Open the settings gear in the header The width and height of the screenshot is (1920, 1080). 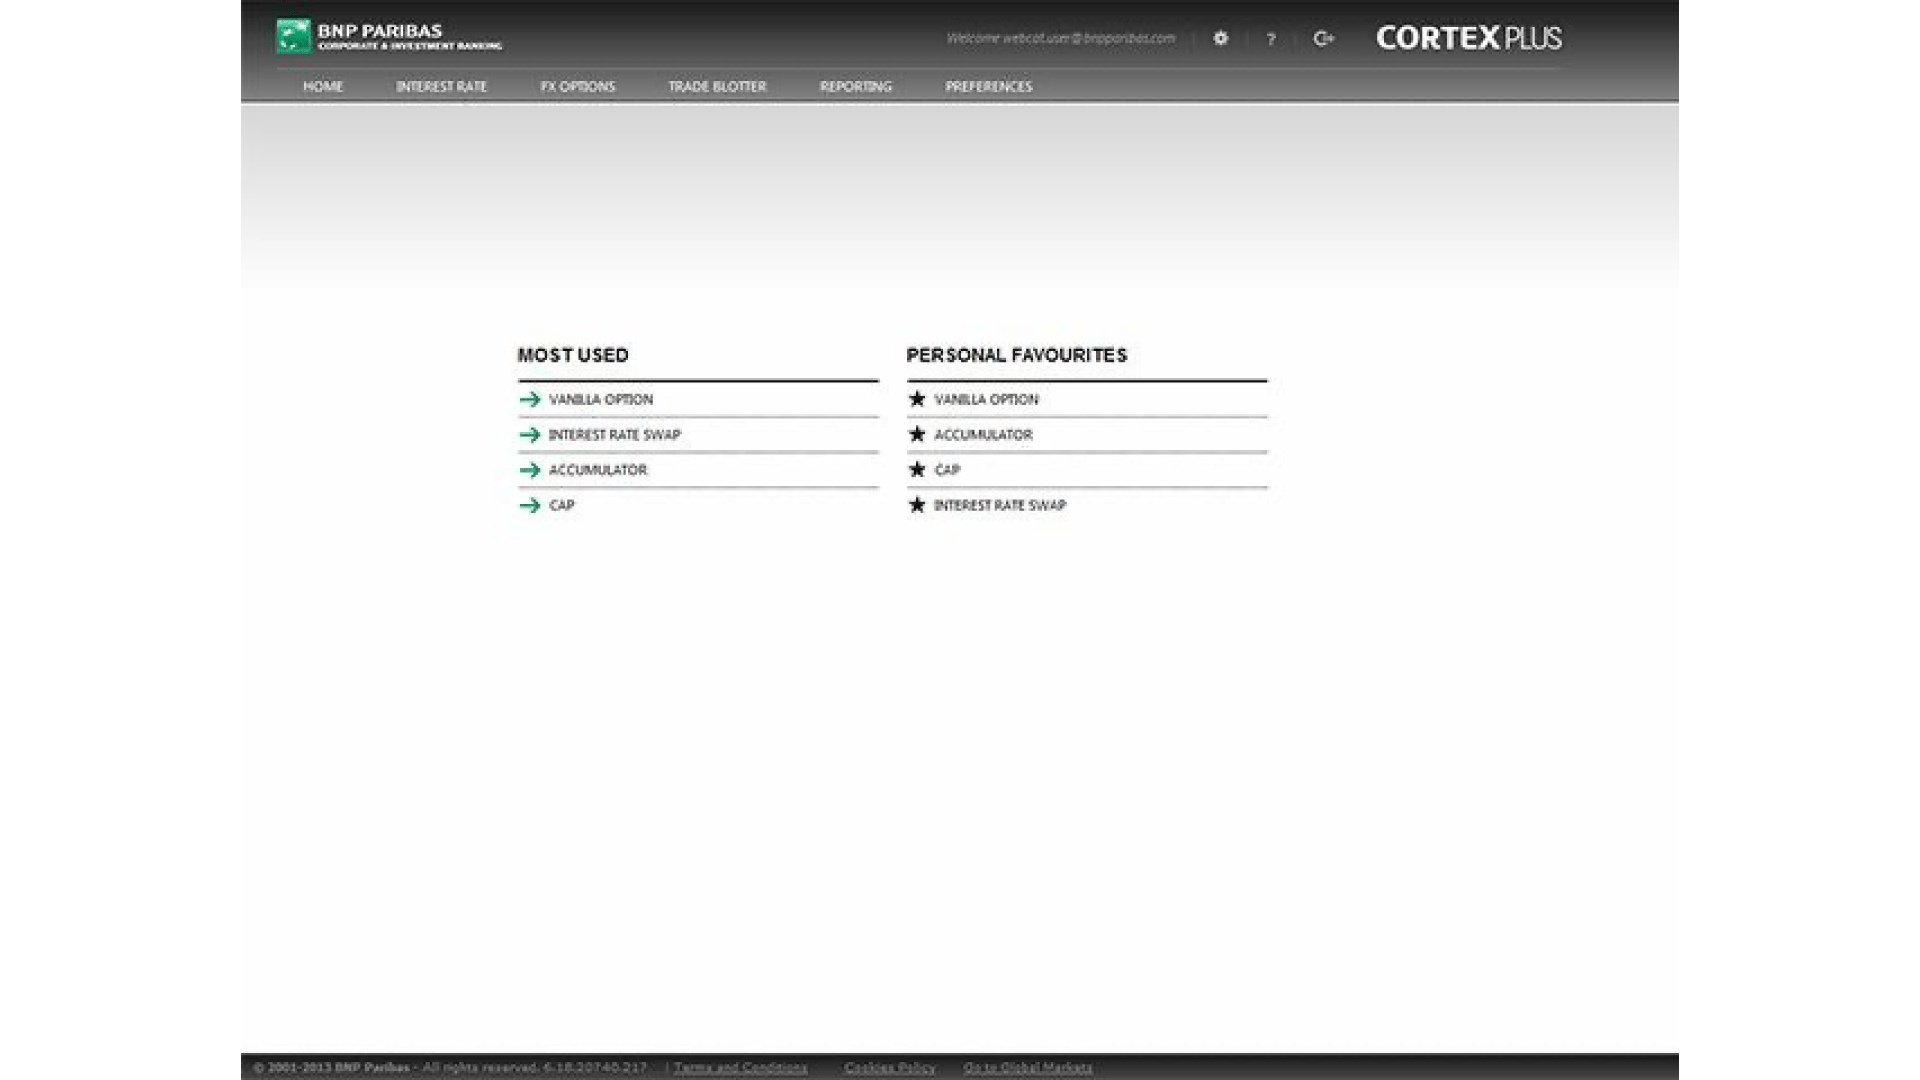tap(1220, 40)
